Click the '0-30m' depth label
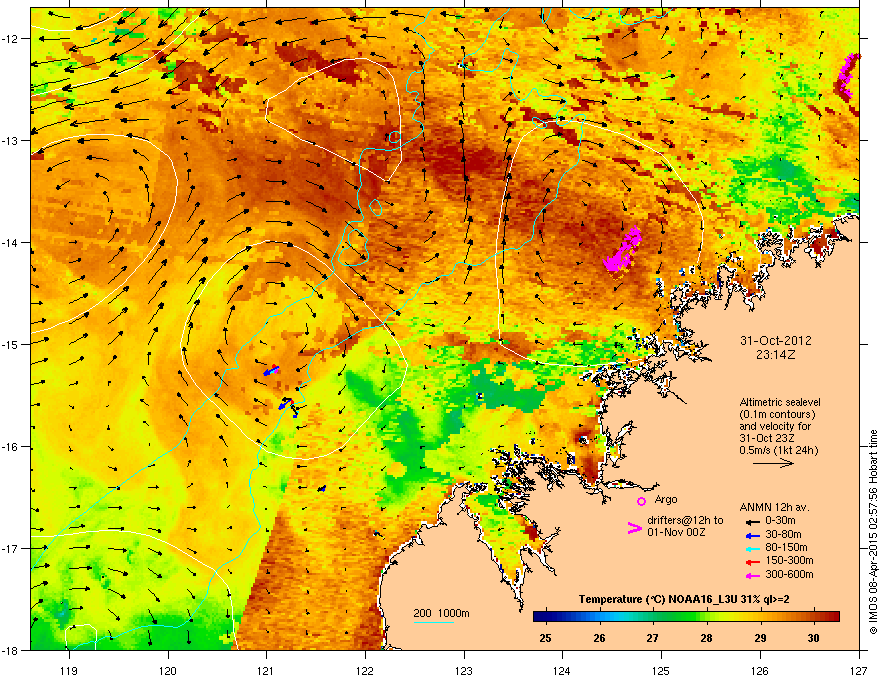The width and height of the screenshot is (880, 680). 780,521
